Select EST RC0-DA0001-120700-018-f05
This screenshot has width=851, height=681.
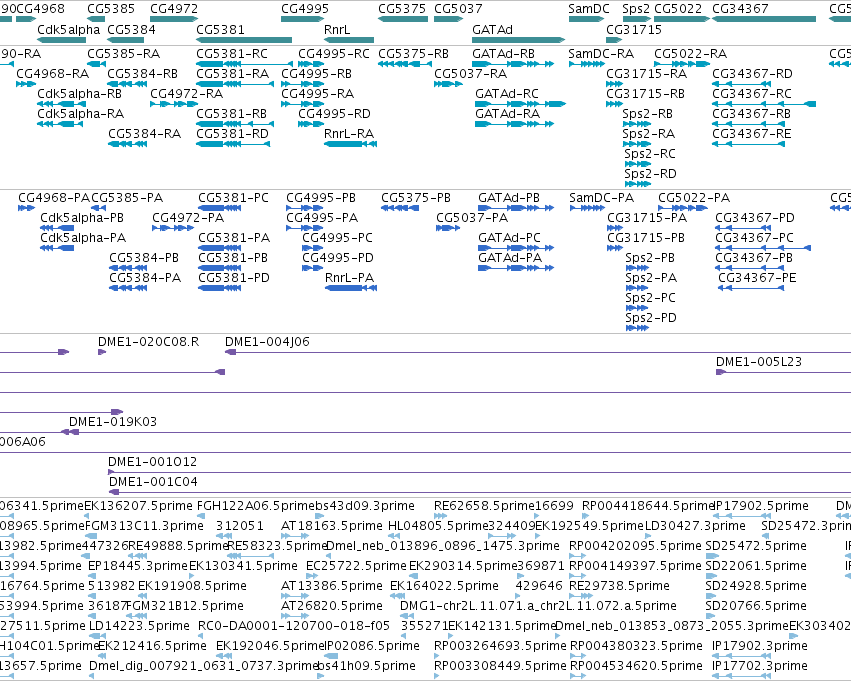tap(294, 627)
